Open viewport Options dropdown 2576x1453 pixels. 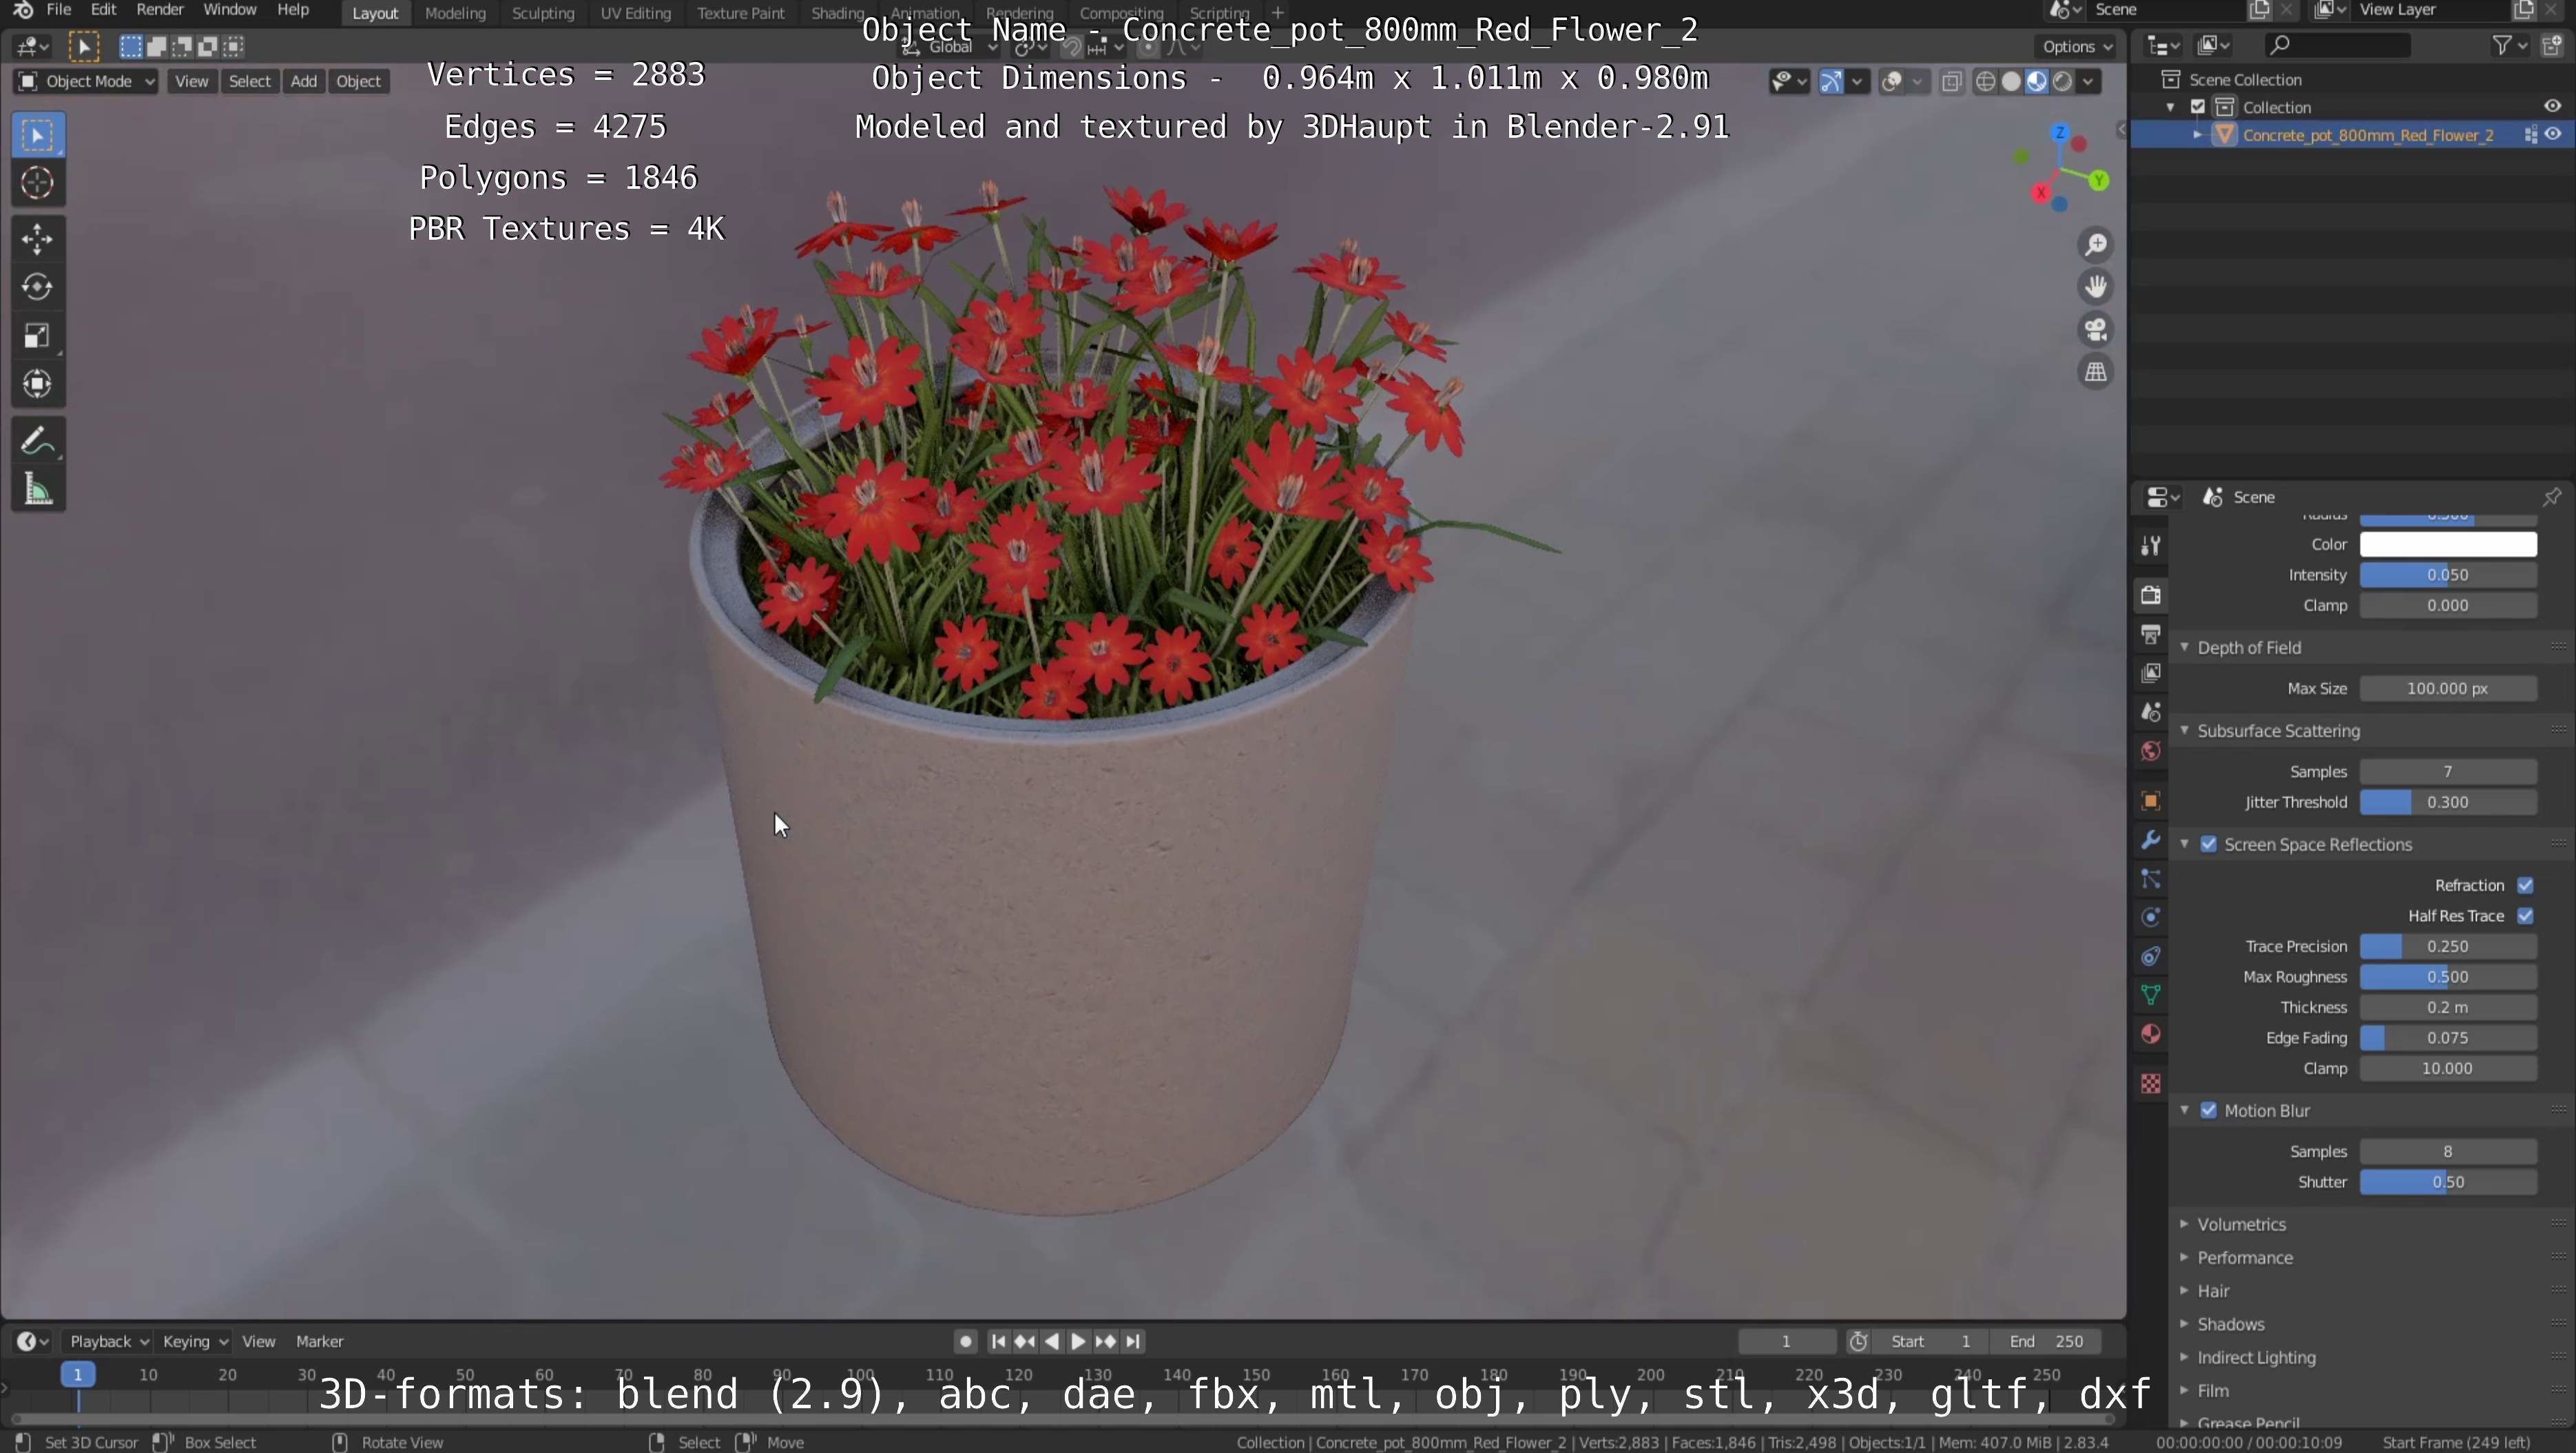tap(2076, 47)
